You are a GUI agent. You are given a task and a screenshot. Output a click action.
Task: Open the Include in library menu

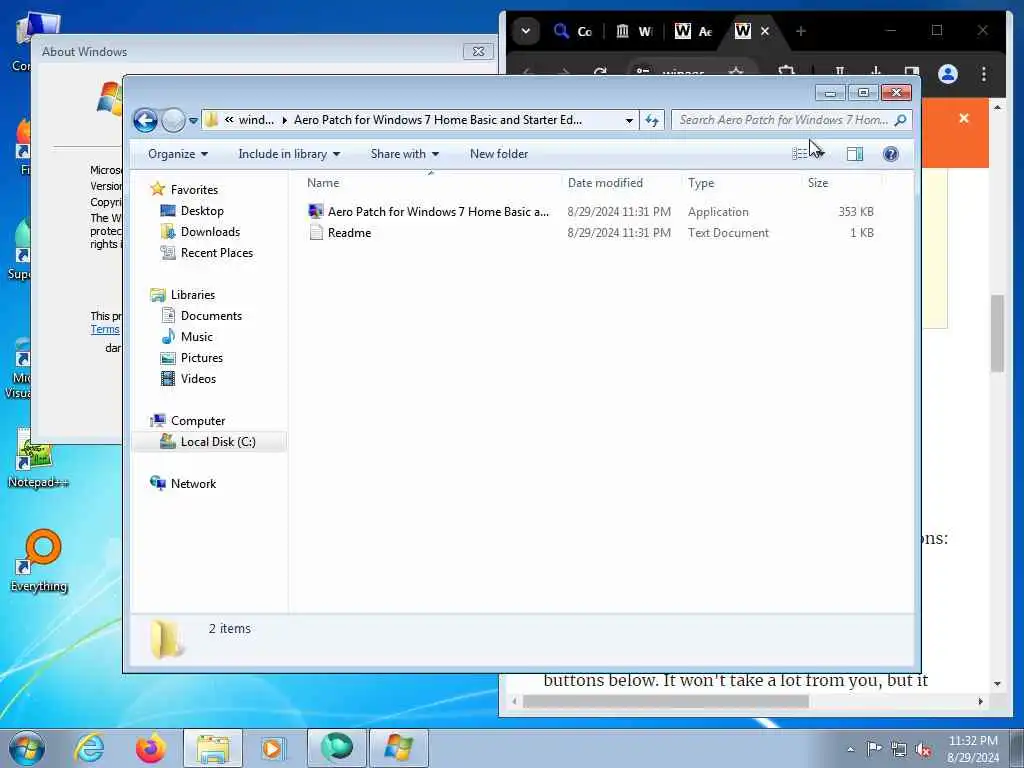tap(289, 154)
